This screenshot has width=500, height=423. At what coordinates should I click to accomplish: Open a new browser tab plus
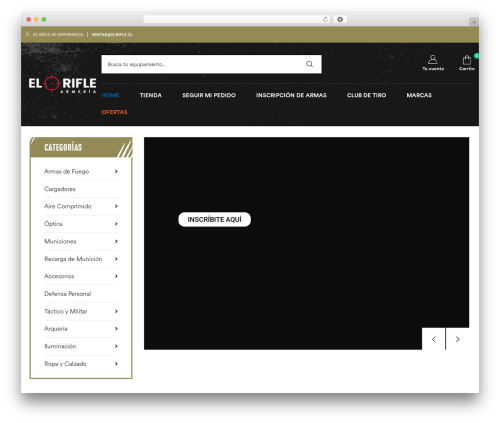474,22
